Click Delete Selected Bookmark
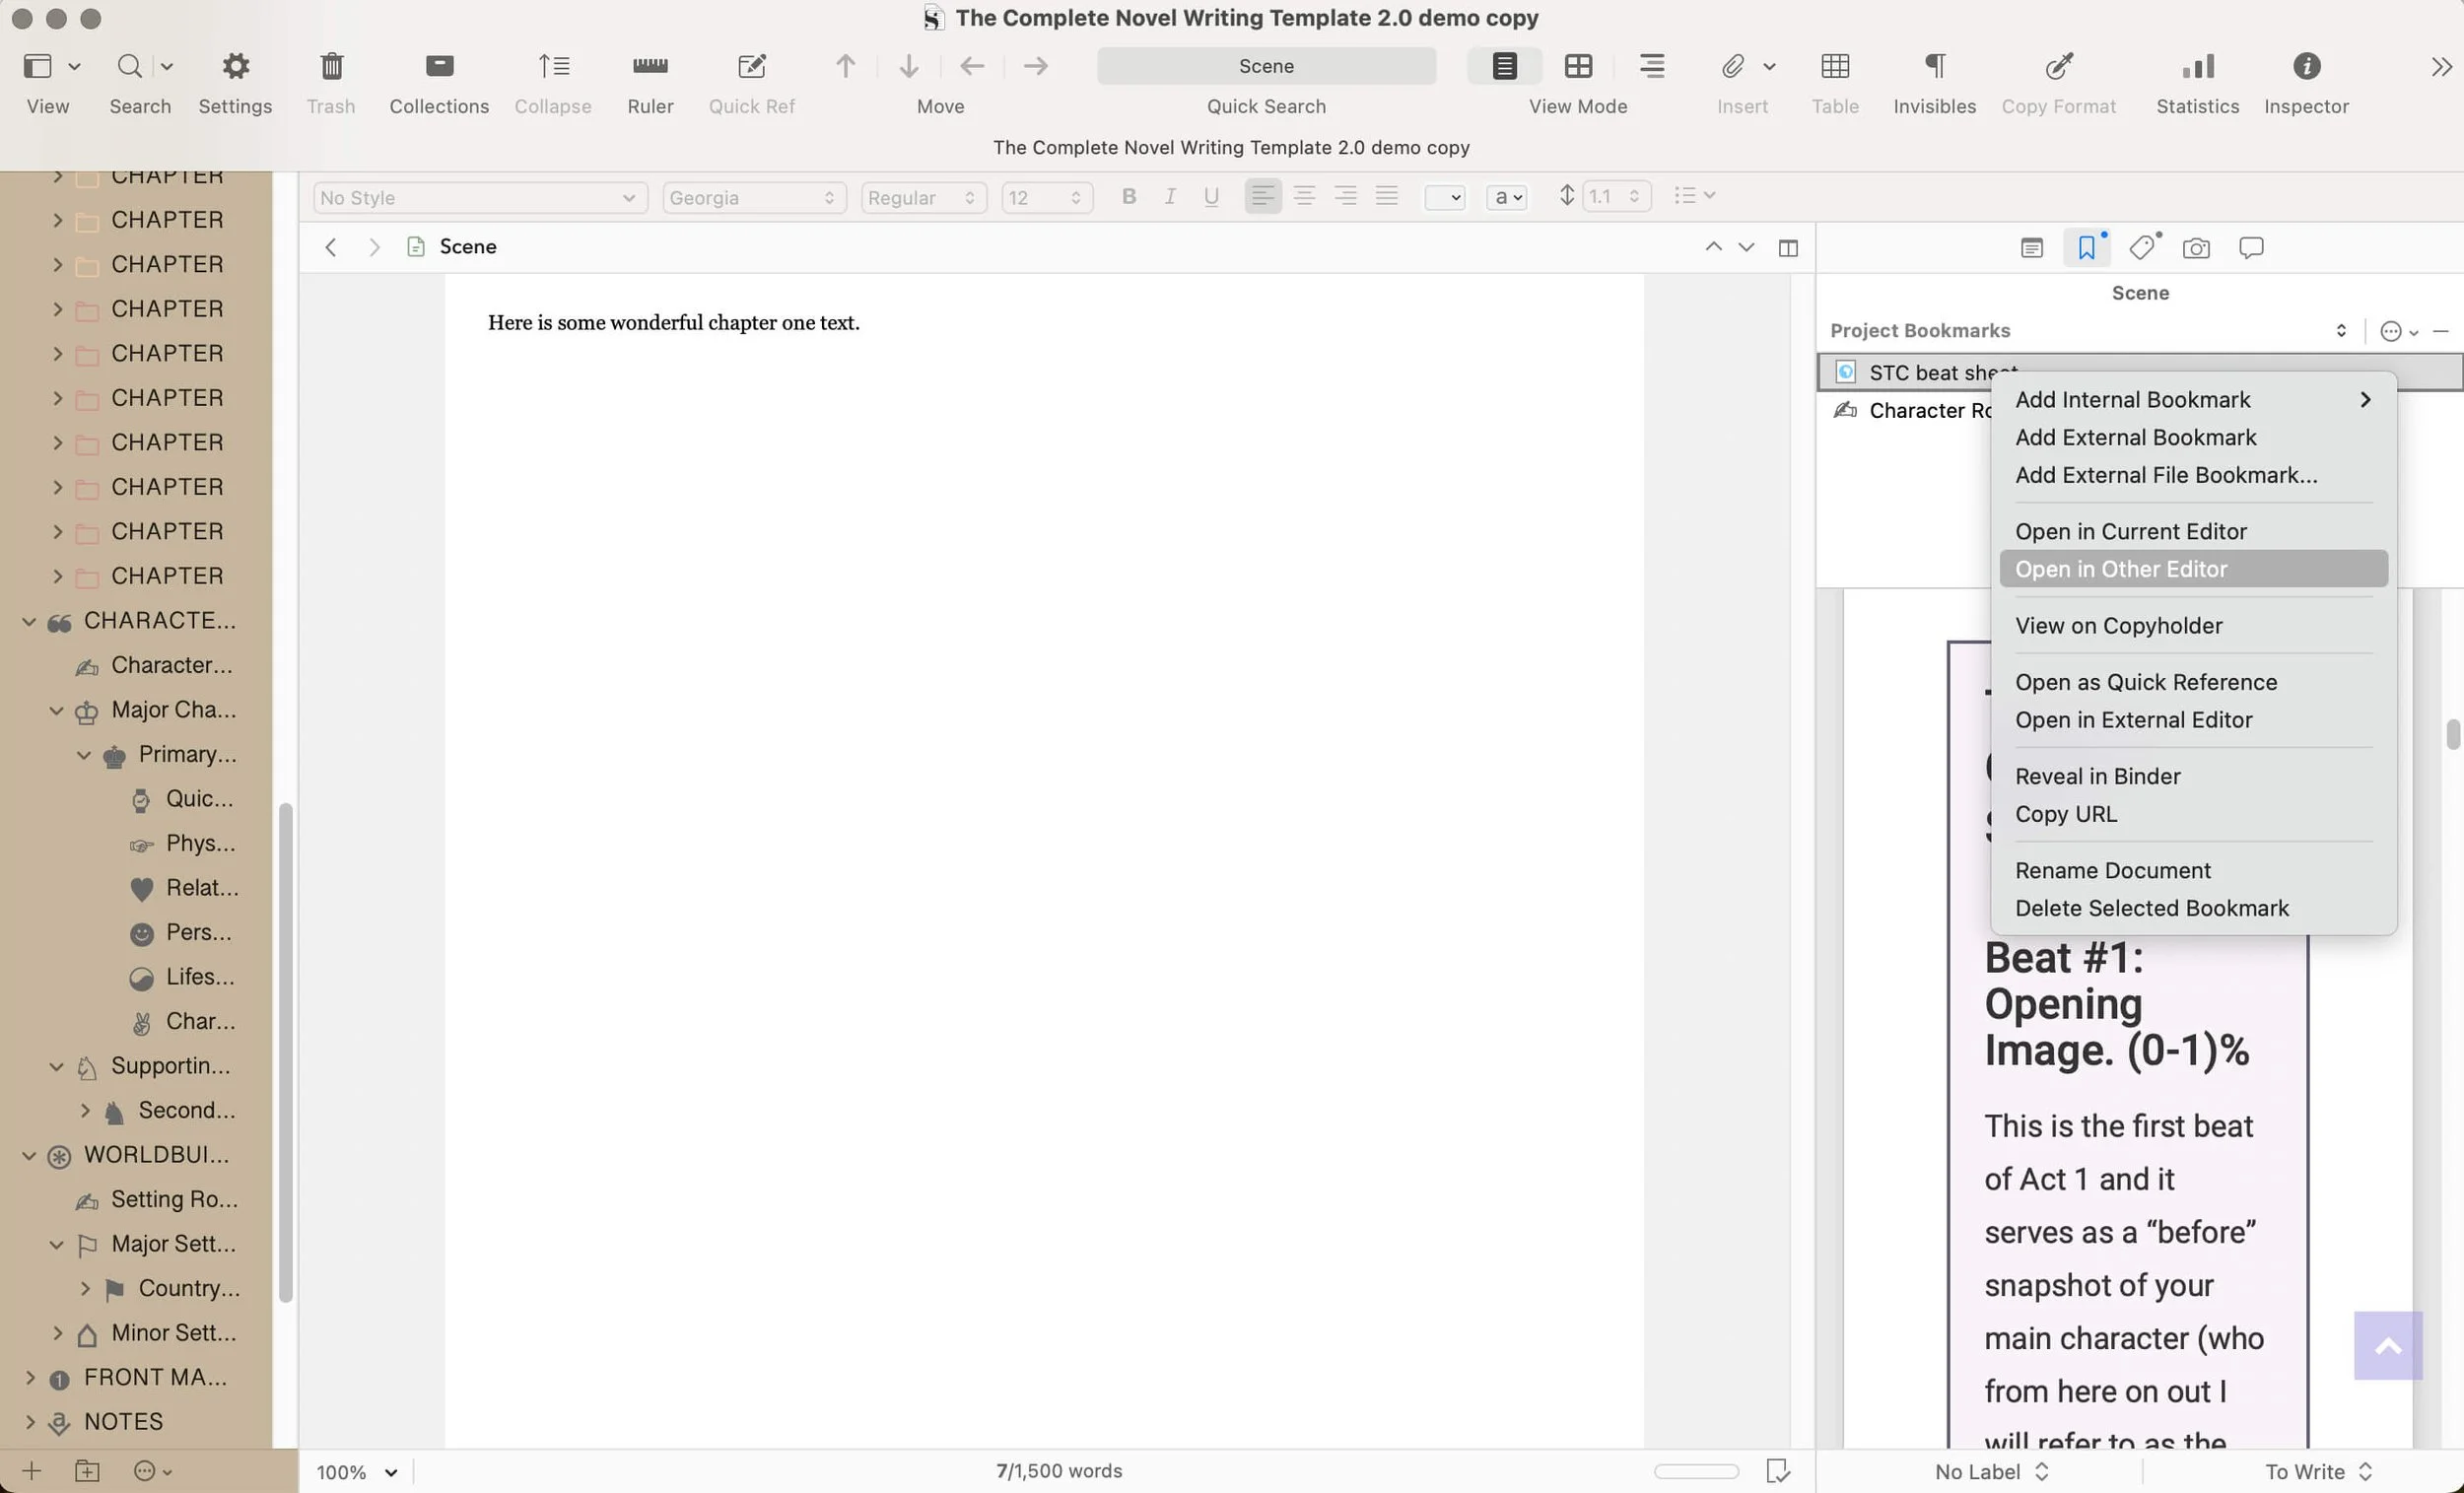This screenshot has height=1493, width=2464. click(x=2151, y=908)
